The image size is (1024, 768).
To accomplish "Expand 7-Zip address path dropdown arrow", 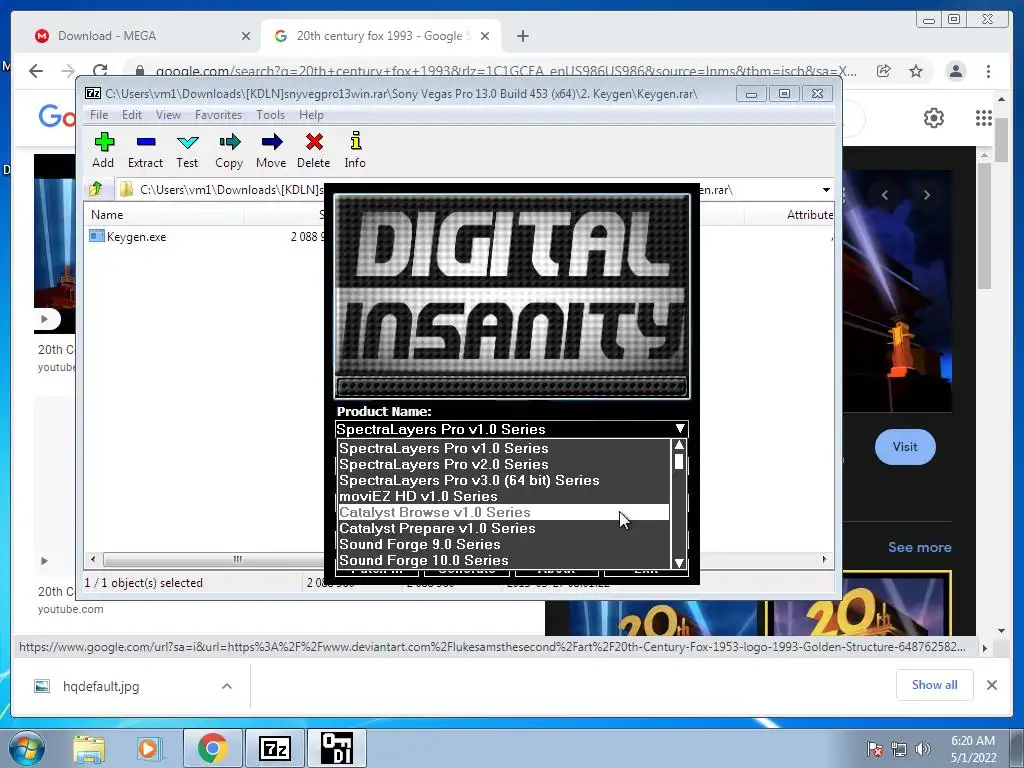I will (826, 189).
